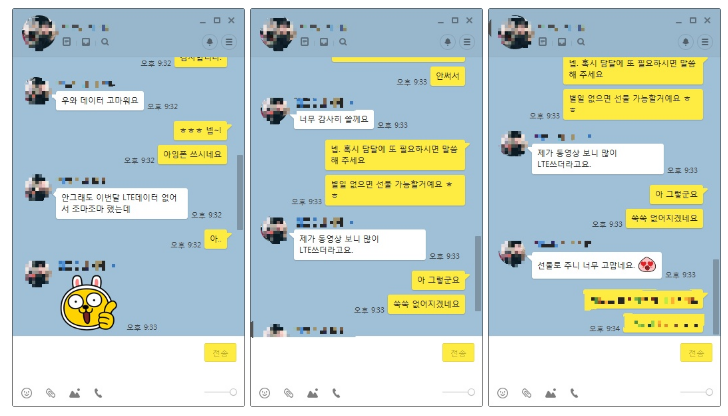Click the yellow 전송 button in left window
Viewport: 728px width, 416px height.
[220, 353]
